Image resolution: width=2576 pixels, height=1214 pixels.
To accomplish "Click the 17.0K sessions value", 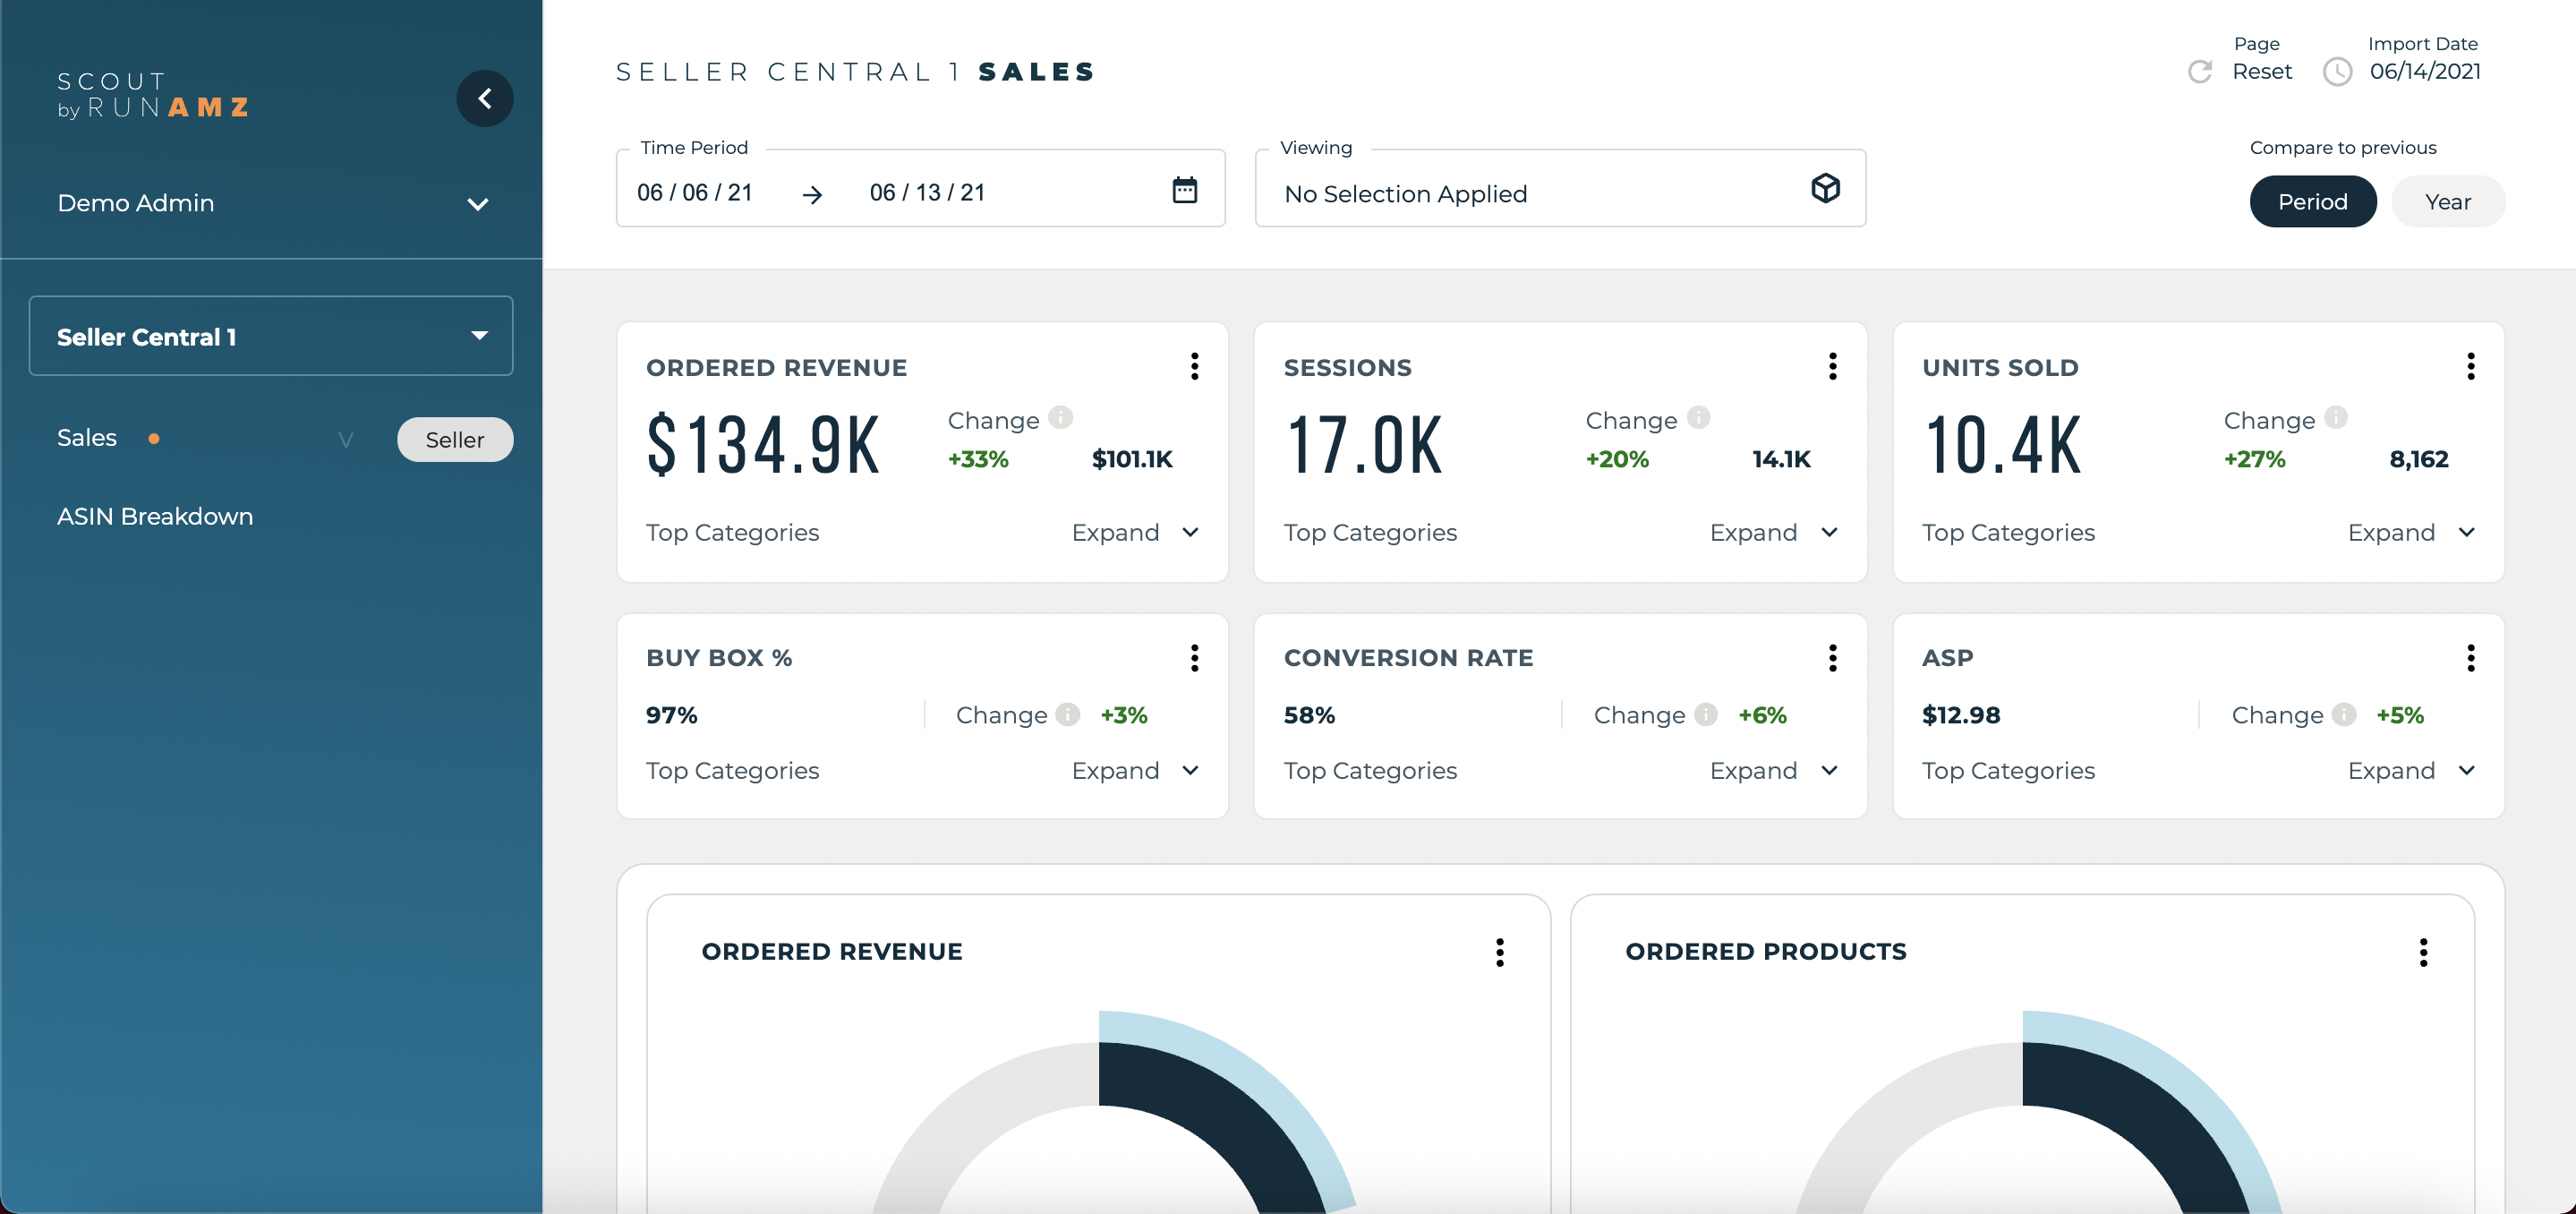I will (1364, 445).
